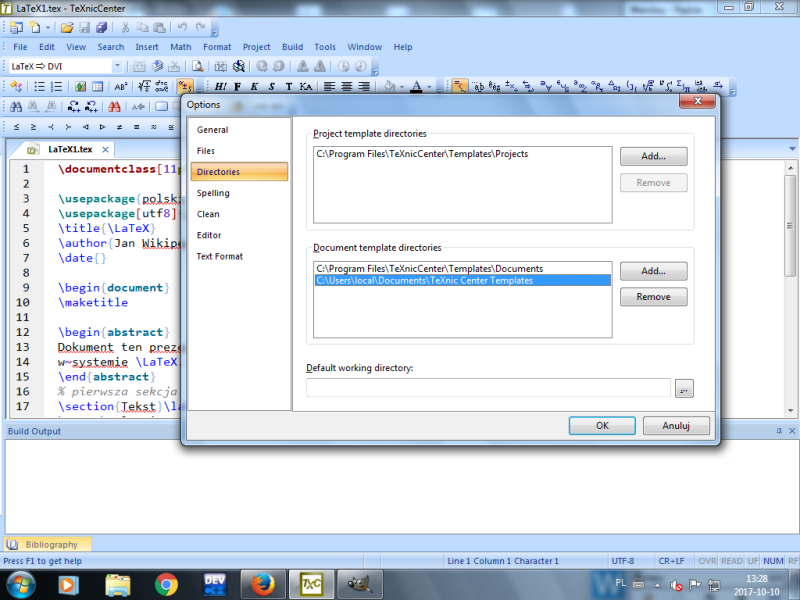Open the document tab list dropdown arrow
The height and width of the screenshot is (600, 800).
[792, 149]
